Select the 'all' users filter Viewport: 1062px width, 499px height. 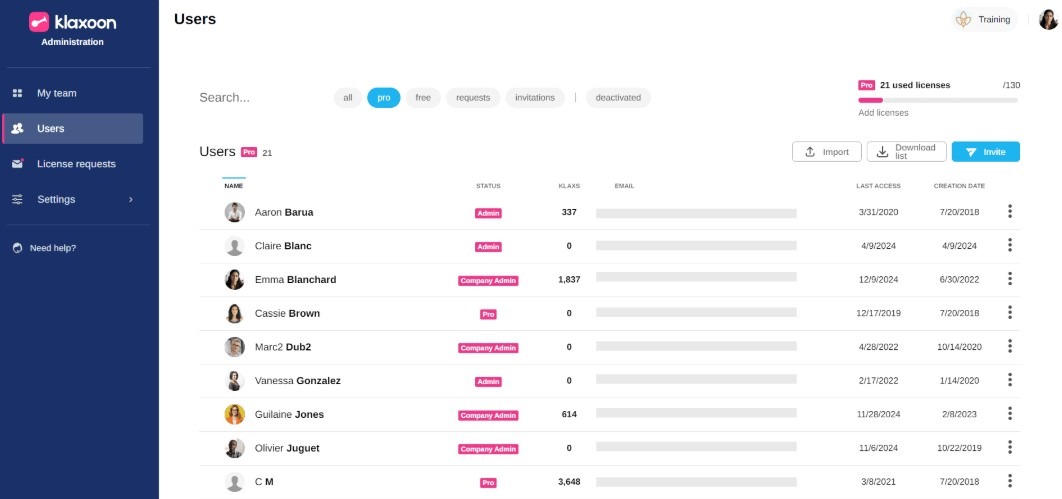(x=347, y=98)
